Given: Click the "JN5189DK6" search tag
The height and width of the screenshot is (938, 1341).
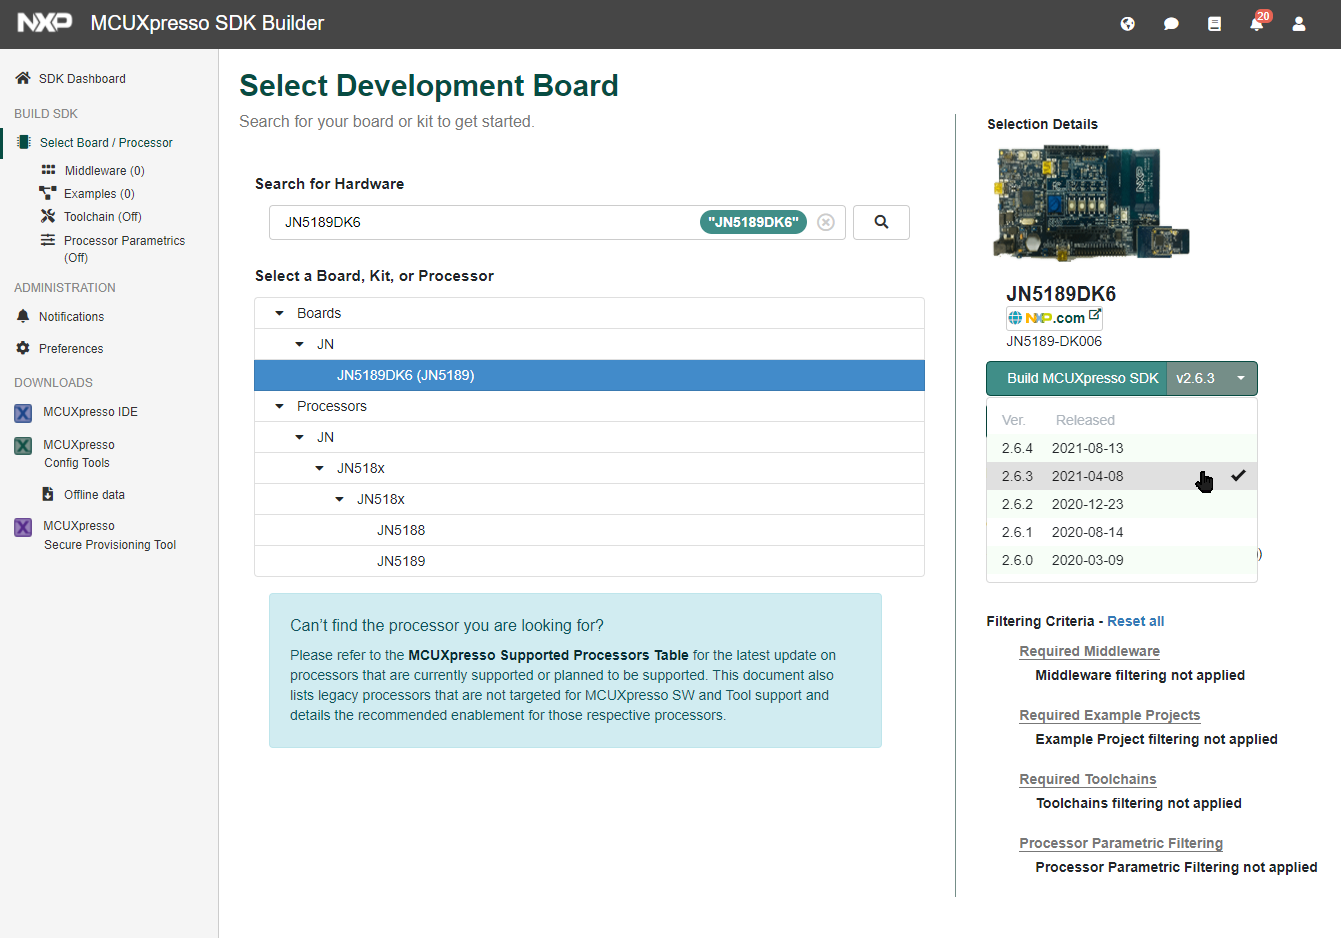Looking at the screenshot, I should (x=753, y=222).
